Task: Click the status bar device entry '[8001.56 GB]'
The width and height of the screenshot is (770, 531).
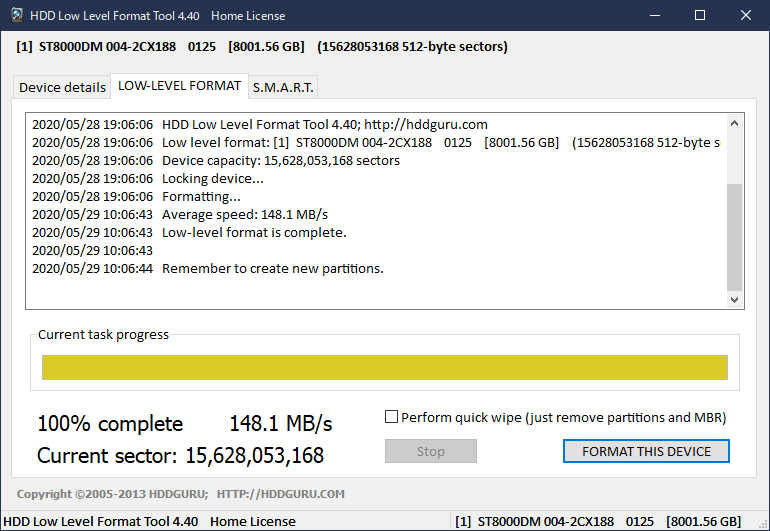Action: (703, 521)
